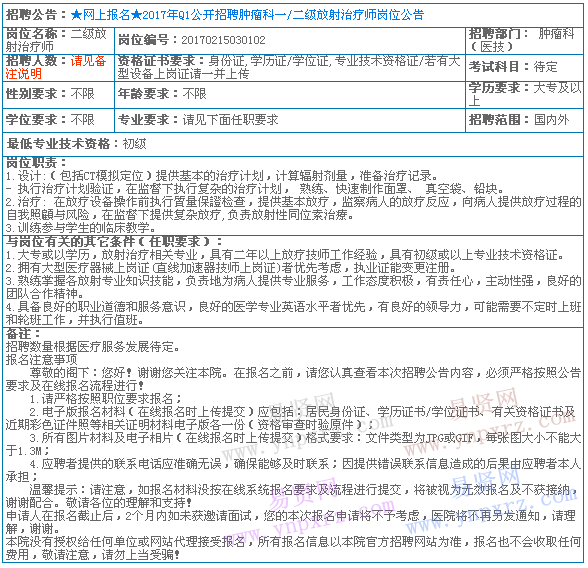588x568 pixels.
Task: Click the '专业要求：请见下面任职要求' cell
Action: (x=289, y=120)
